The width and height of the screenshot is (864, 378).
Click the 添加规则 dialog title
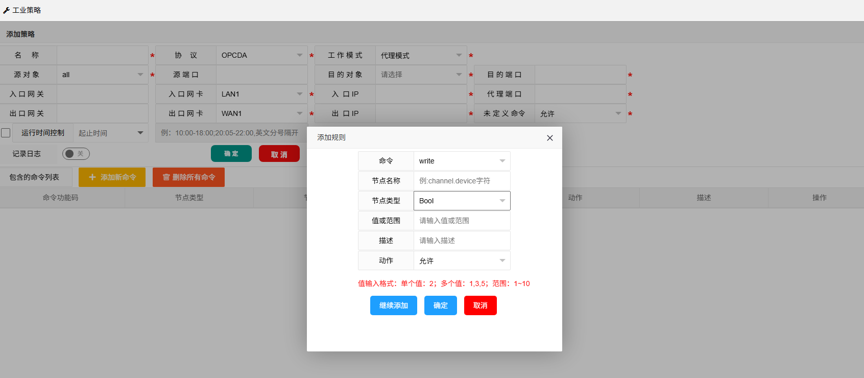(331, 138)
